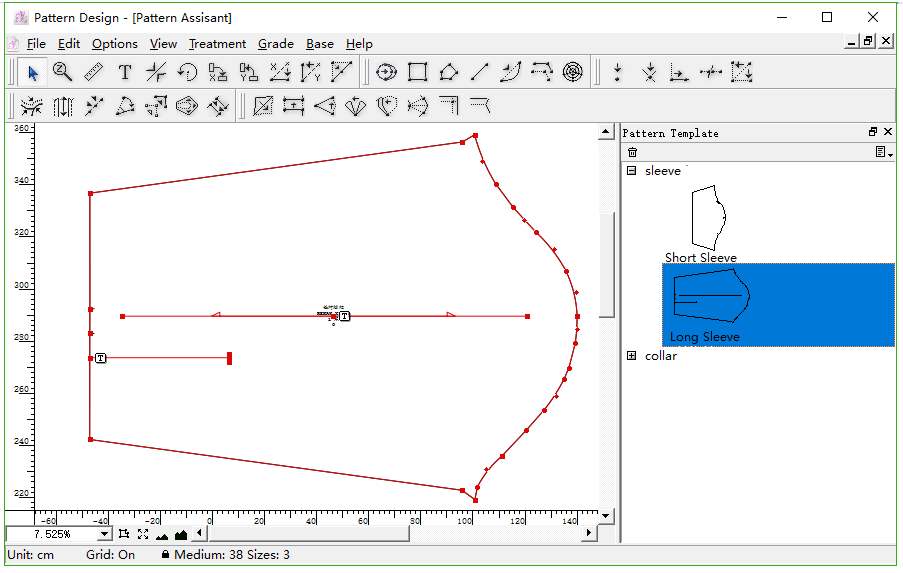Open the zoom percentage dropdown
The width and height of the screenshot is (903, 573).
point(105,534)
